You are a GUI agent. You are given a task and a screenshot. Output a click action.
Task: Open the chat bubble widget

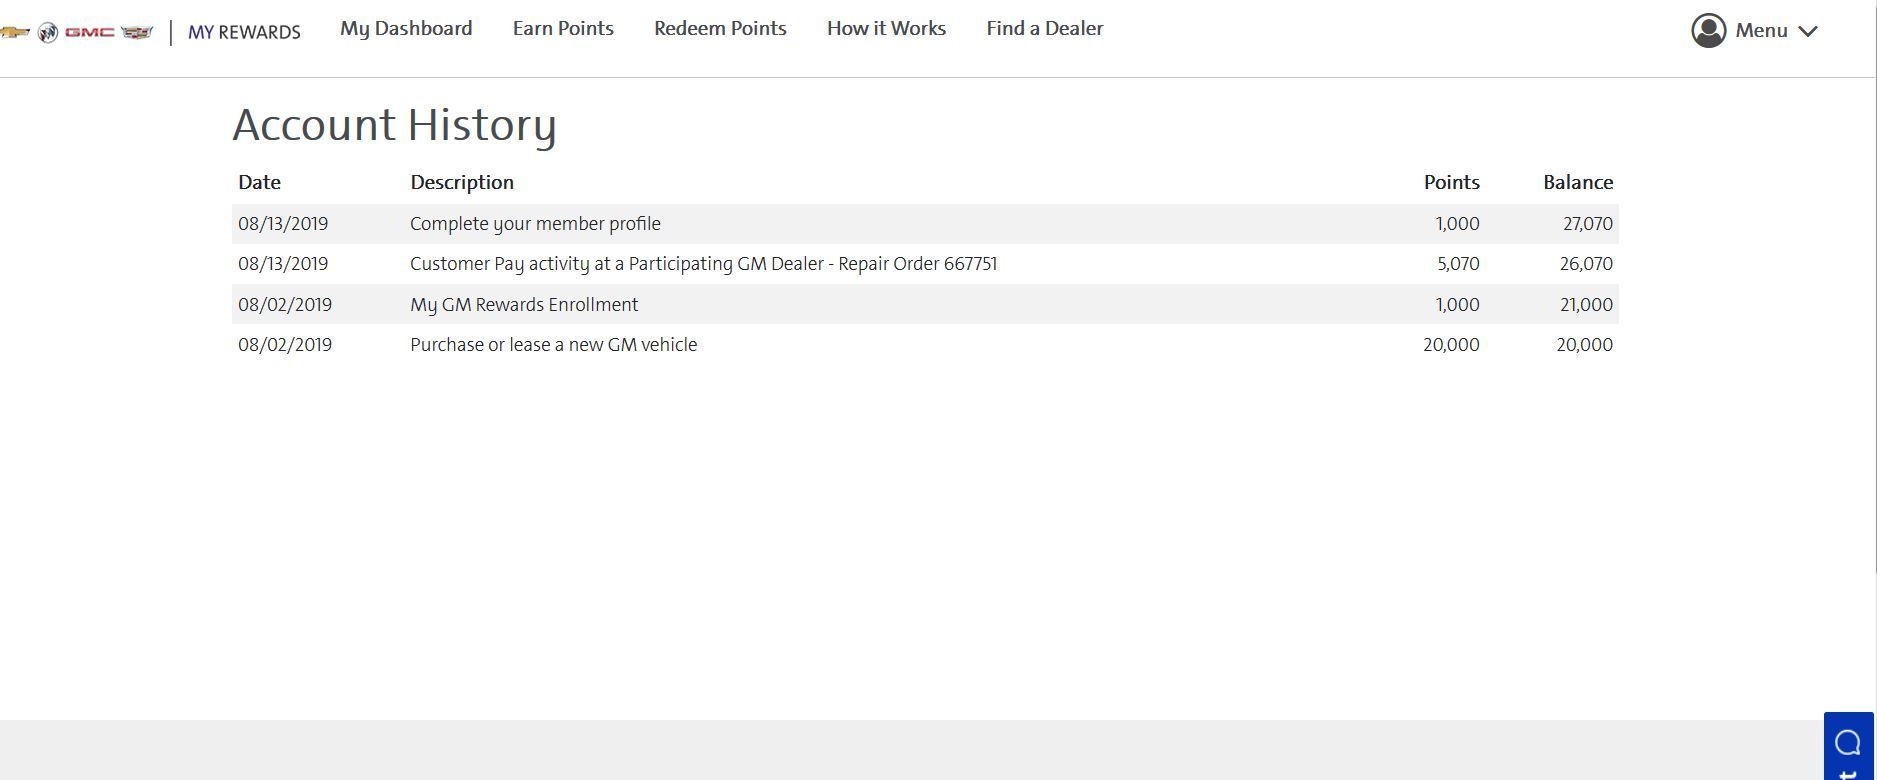pos(1848,743)
